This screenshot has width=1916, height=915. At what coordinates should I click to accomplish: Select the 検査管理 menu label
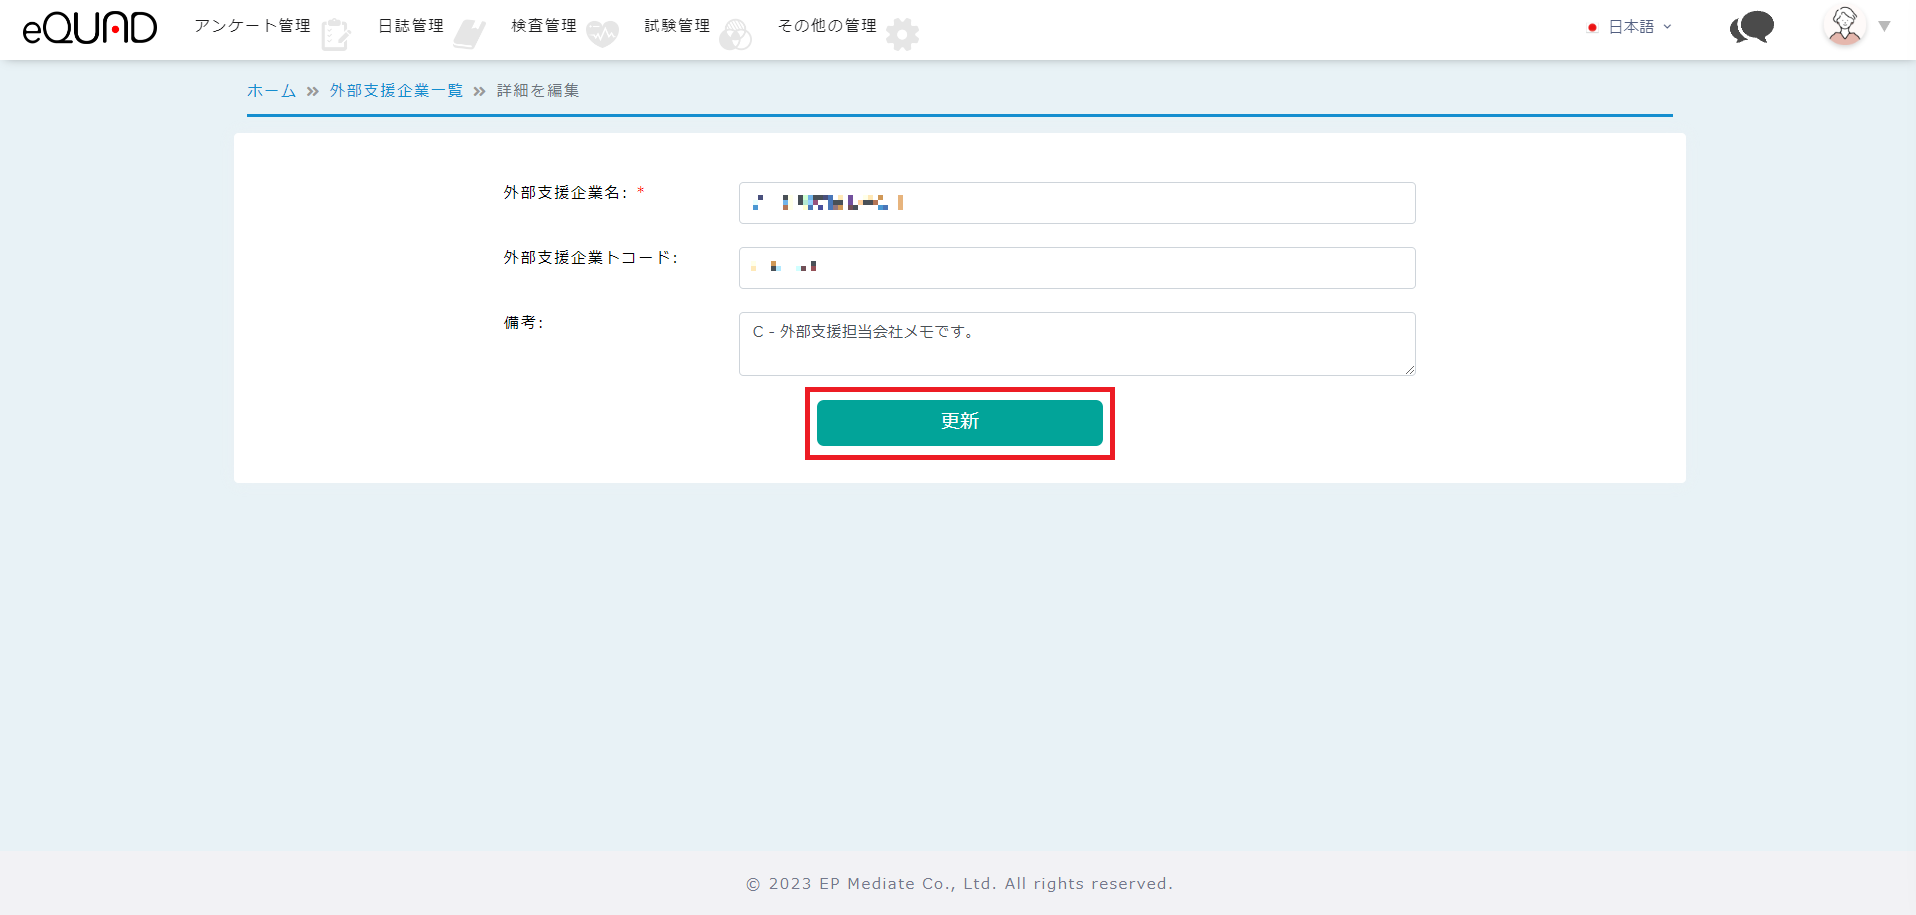(x=543, y=26)
